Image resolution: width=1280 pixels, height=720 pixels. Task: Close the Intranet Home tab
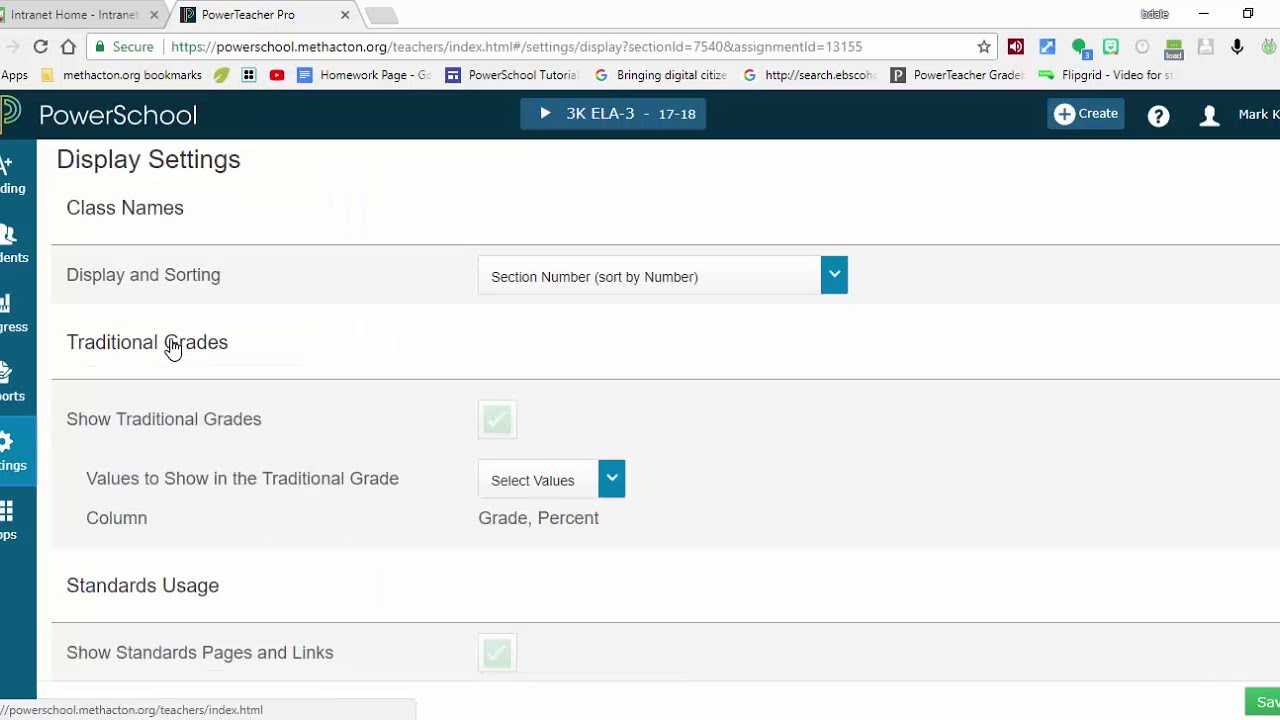[x=155, y=15]
